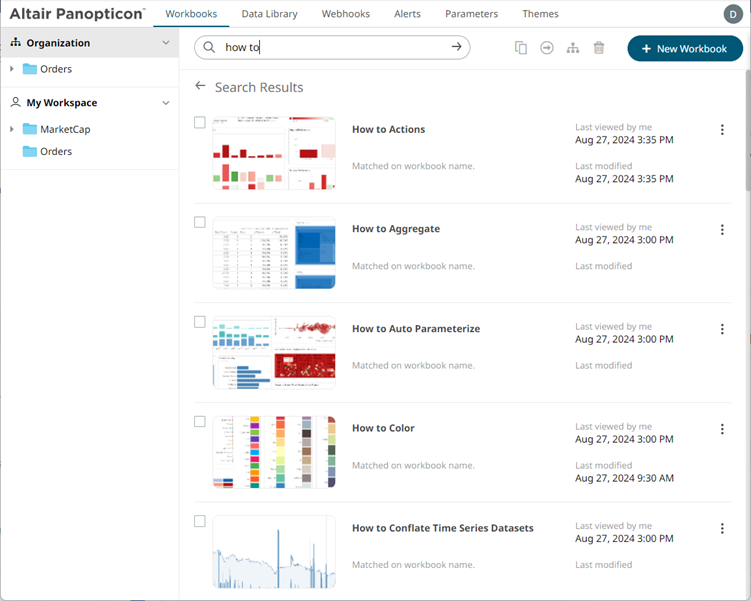Click the How to Color thumbnail
This screenshot has height=601, width=751.
point(274,452)
